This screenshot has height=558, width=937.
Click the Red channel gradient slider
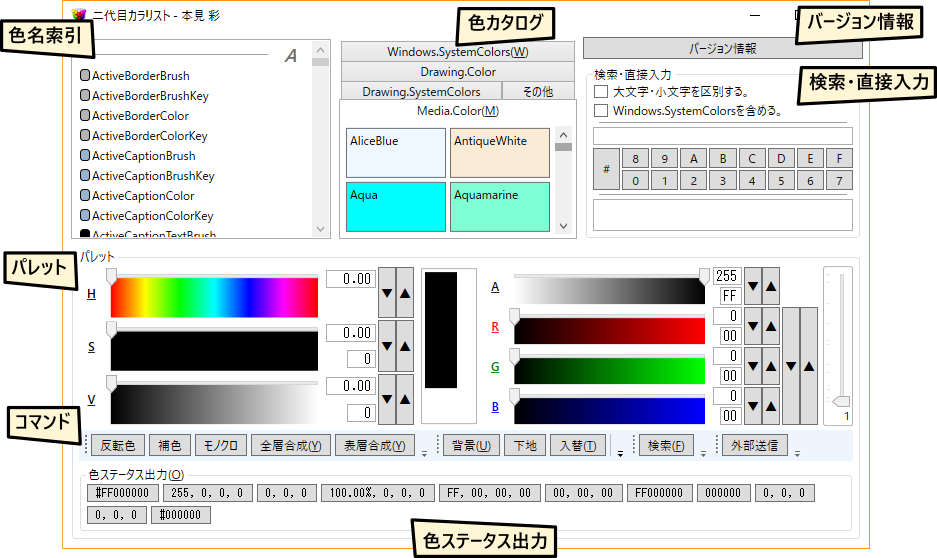pyautogui.click(x=610, y=332)
